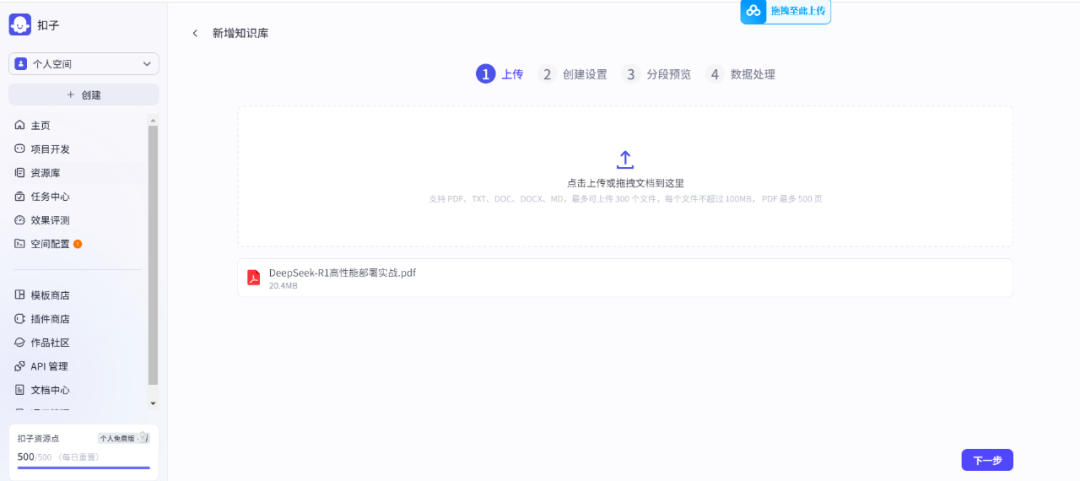Image resolution: width=1080 pixels, height=481 pixels.
Task: Click the 效果评测 gauge icon
Action: 19,220
